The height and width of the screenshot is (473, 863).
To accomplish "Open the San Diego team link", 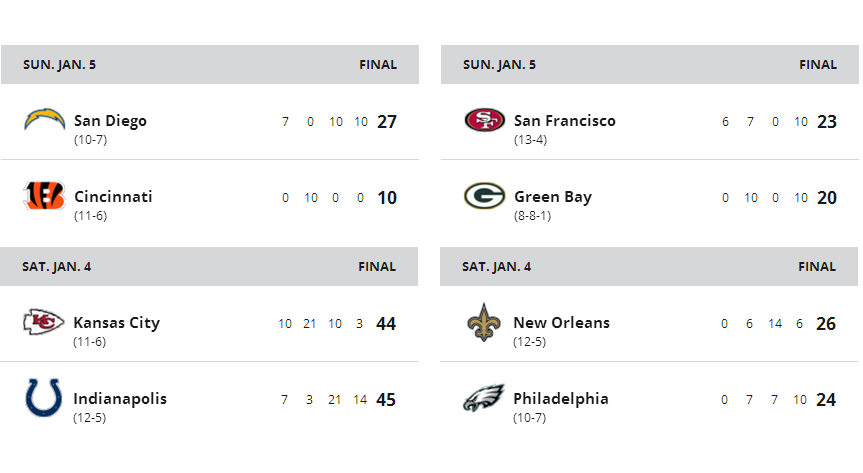I will (x=110, y=121).
